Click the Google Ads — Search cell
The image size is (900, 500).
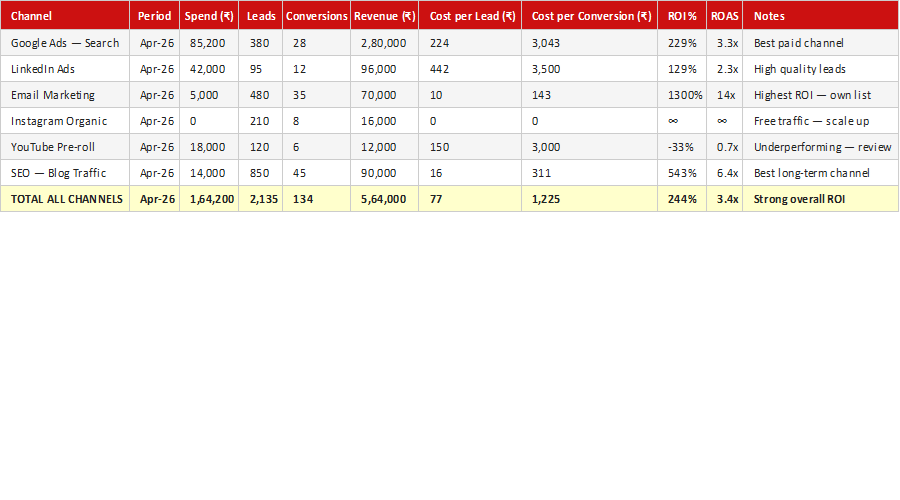coord(65,43)
